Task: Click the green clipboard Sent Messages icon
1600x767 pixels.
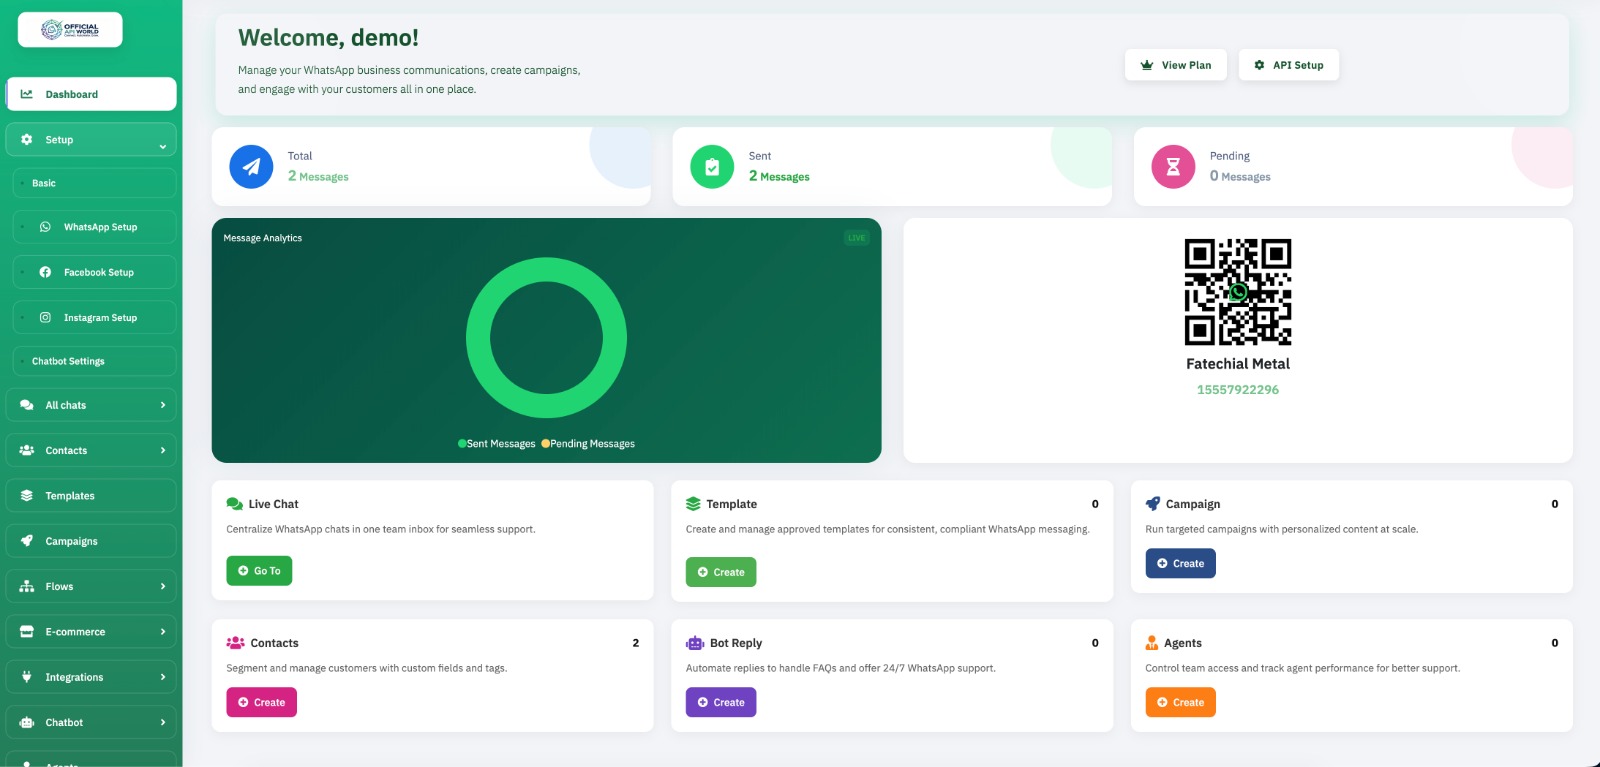Action: [712, 167]
